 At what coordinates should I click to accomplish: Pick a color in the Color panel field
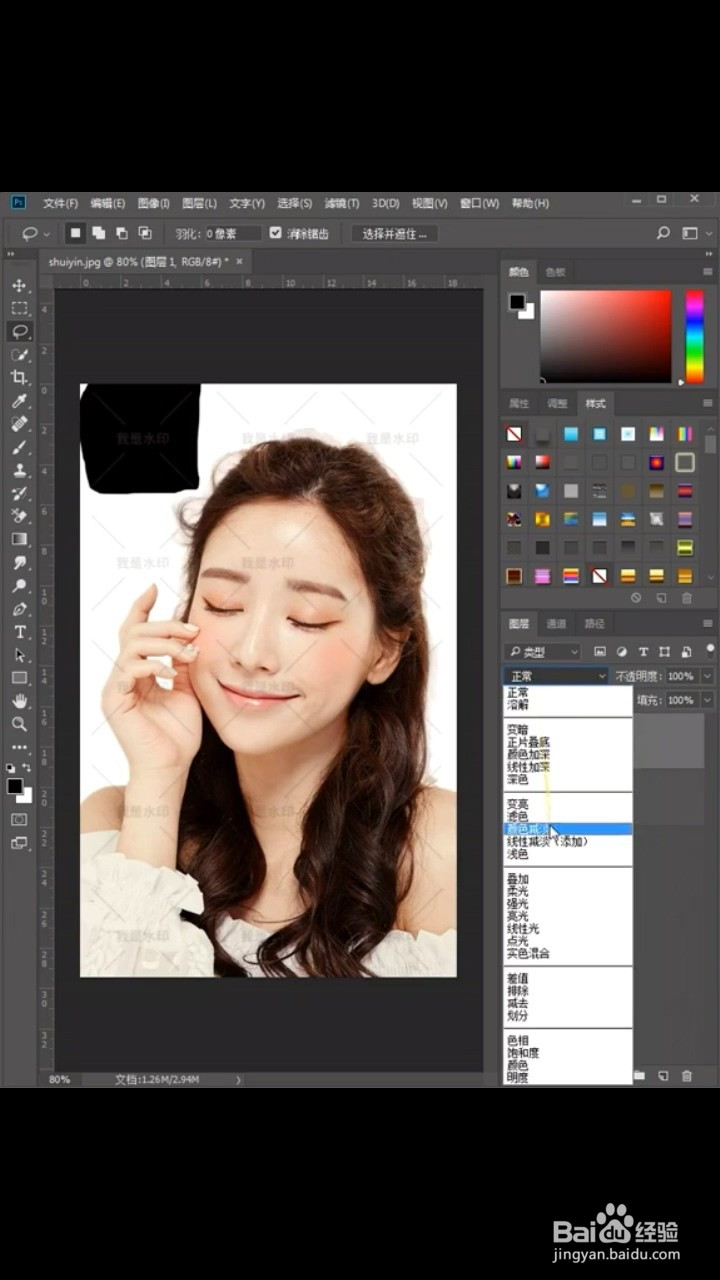pyautogui.click(x=606, y=336)
